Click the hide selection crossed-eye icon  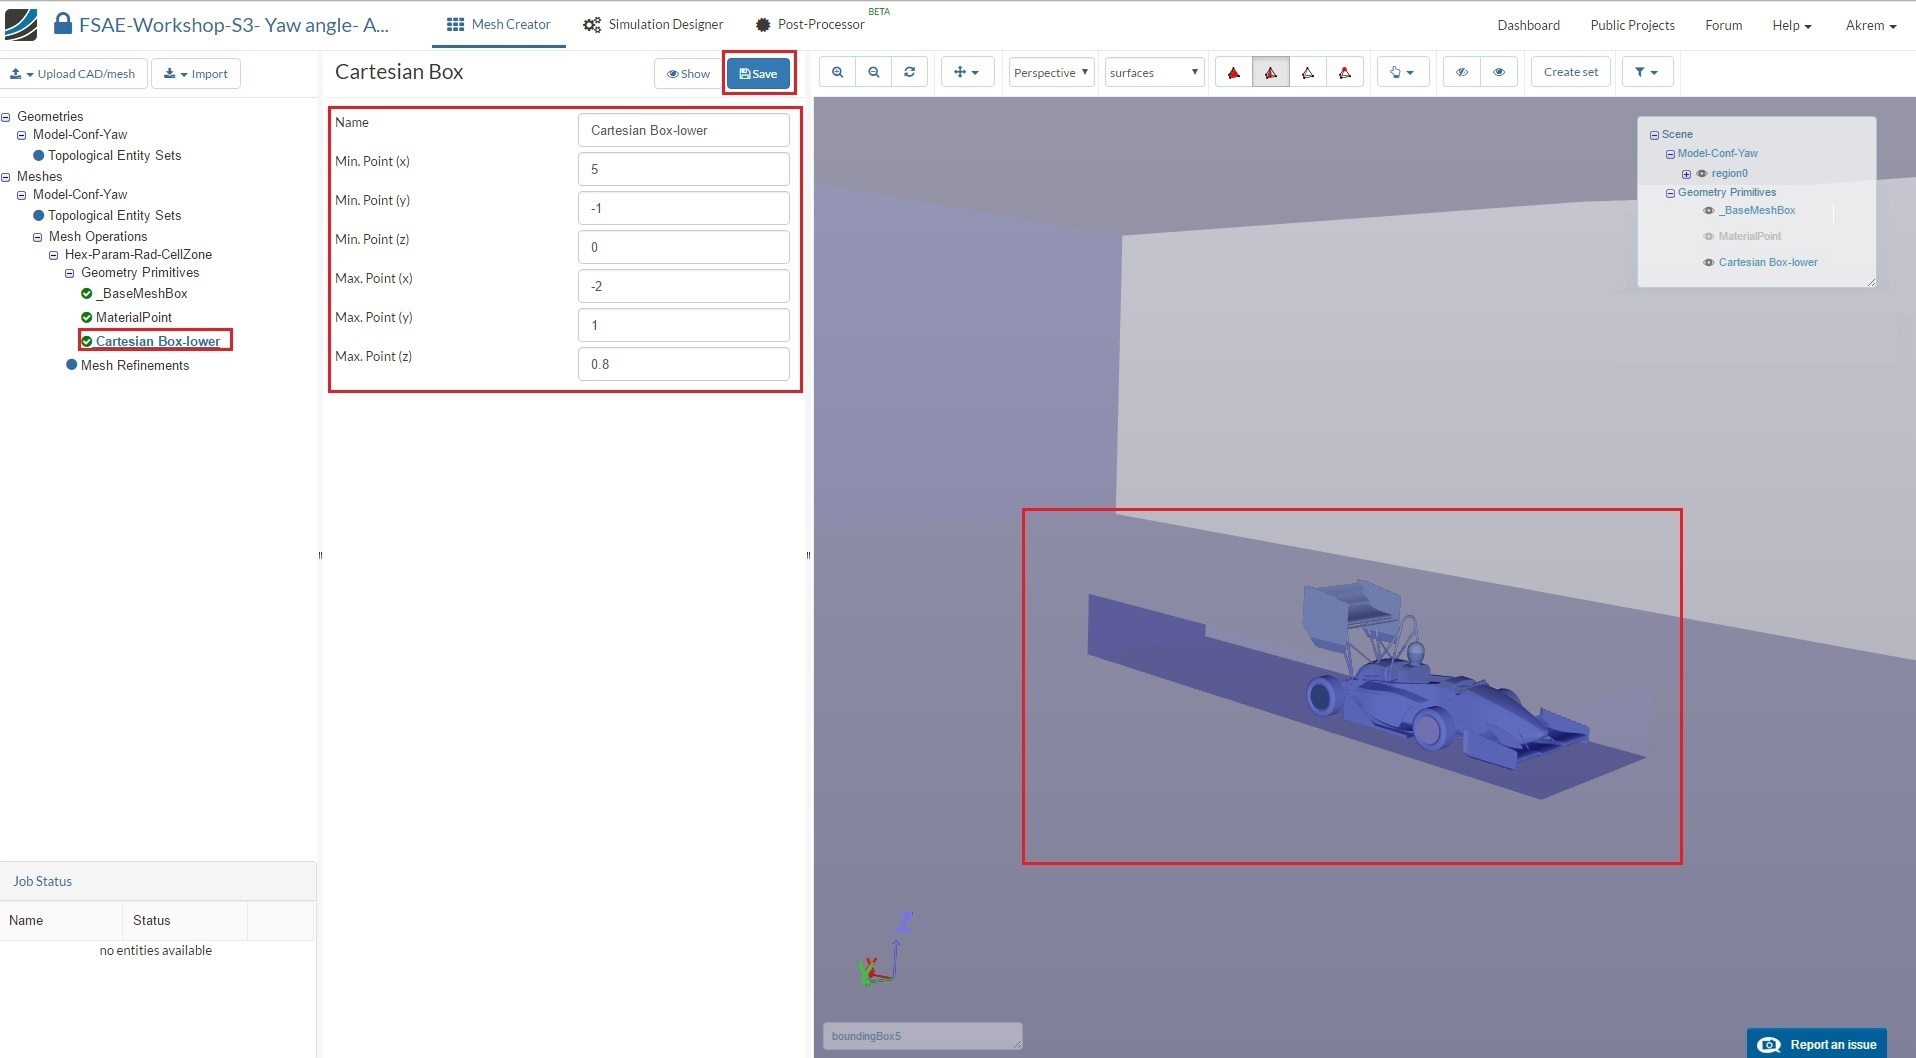pyautogui.click(x=1462, y=72)
